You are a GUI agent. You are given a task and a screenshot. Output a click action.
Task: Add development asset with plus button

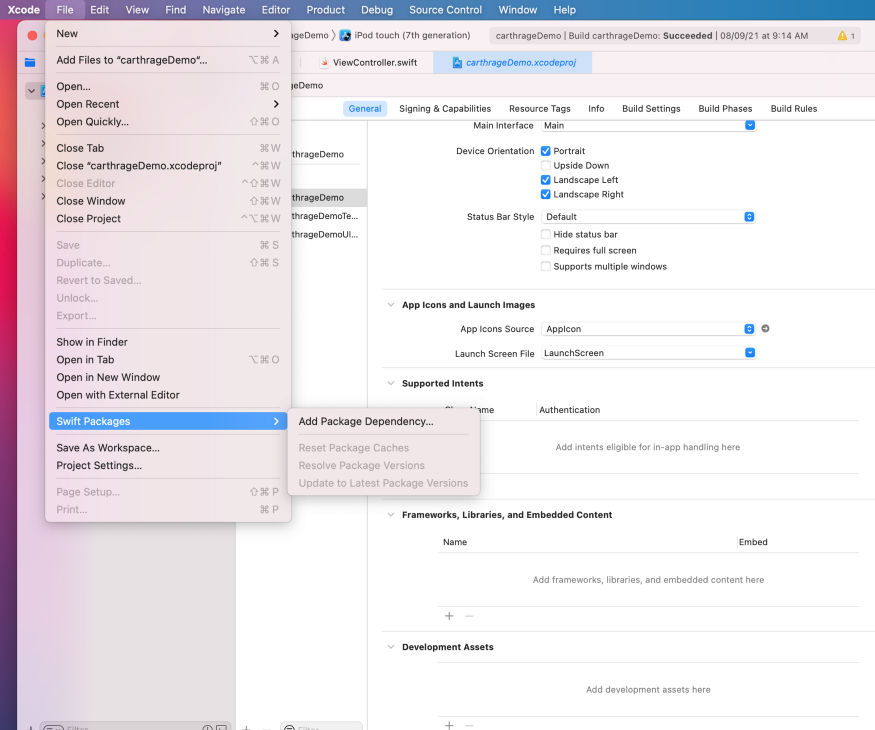coord(449,725)
